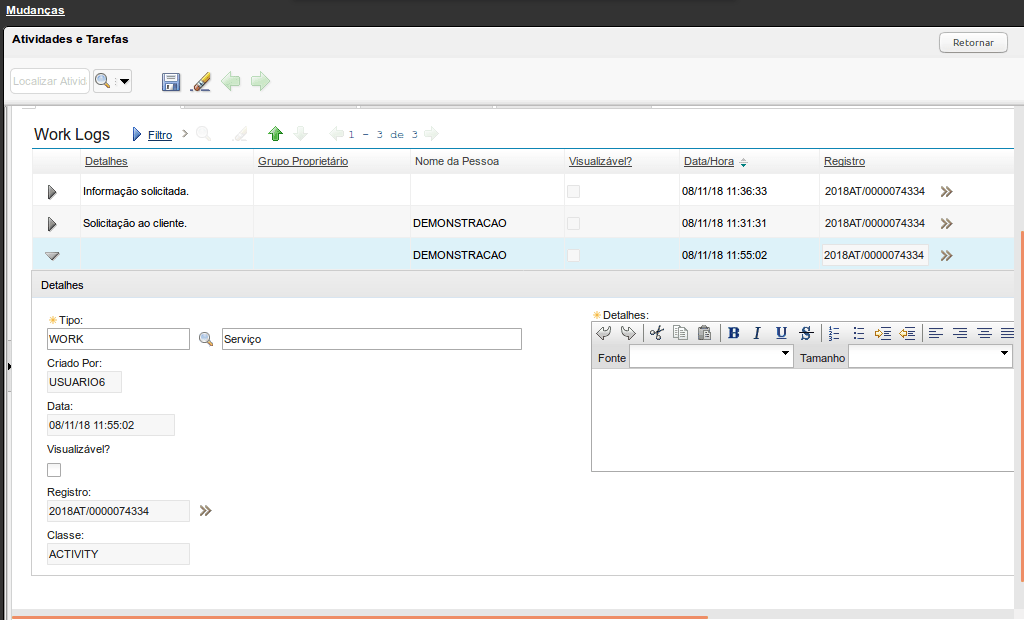Click the orange vertical scrollbar on the right
This screenshot has width=1024, height=620.
(x=1021, y=406)
